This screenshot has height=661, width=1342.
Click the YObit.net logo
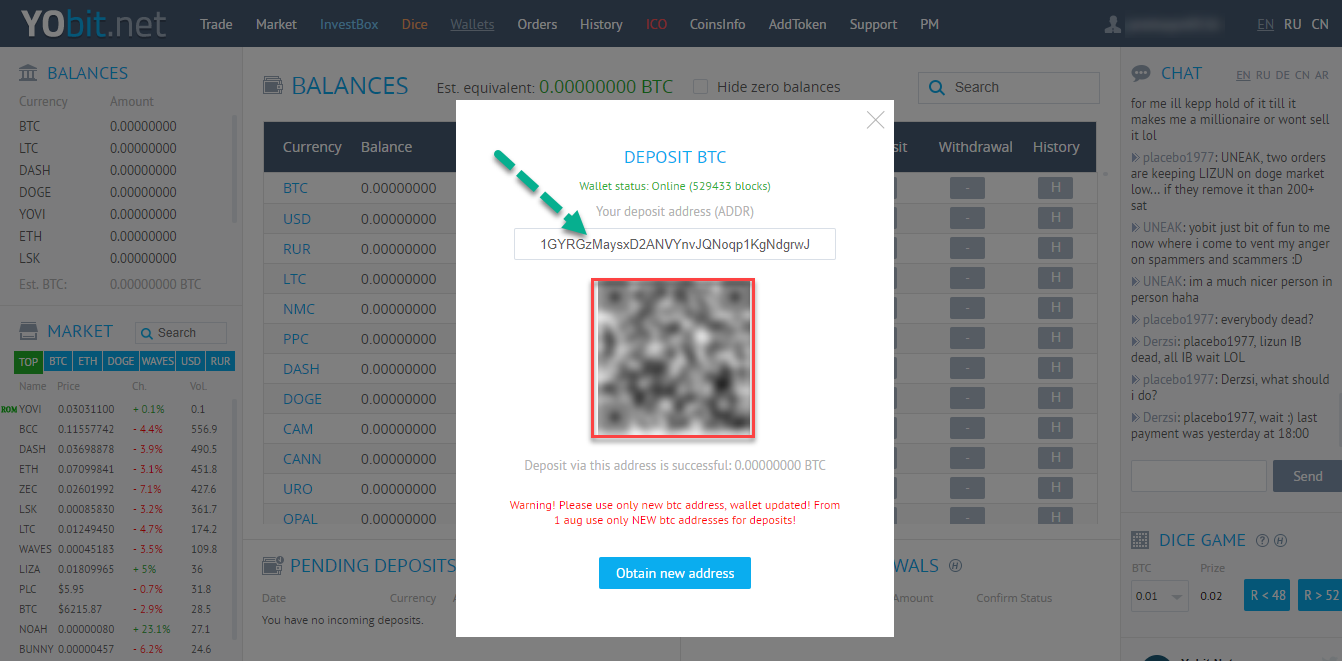pos(94,23)
